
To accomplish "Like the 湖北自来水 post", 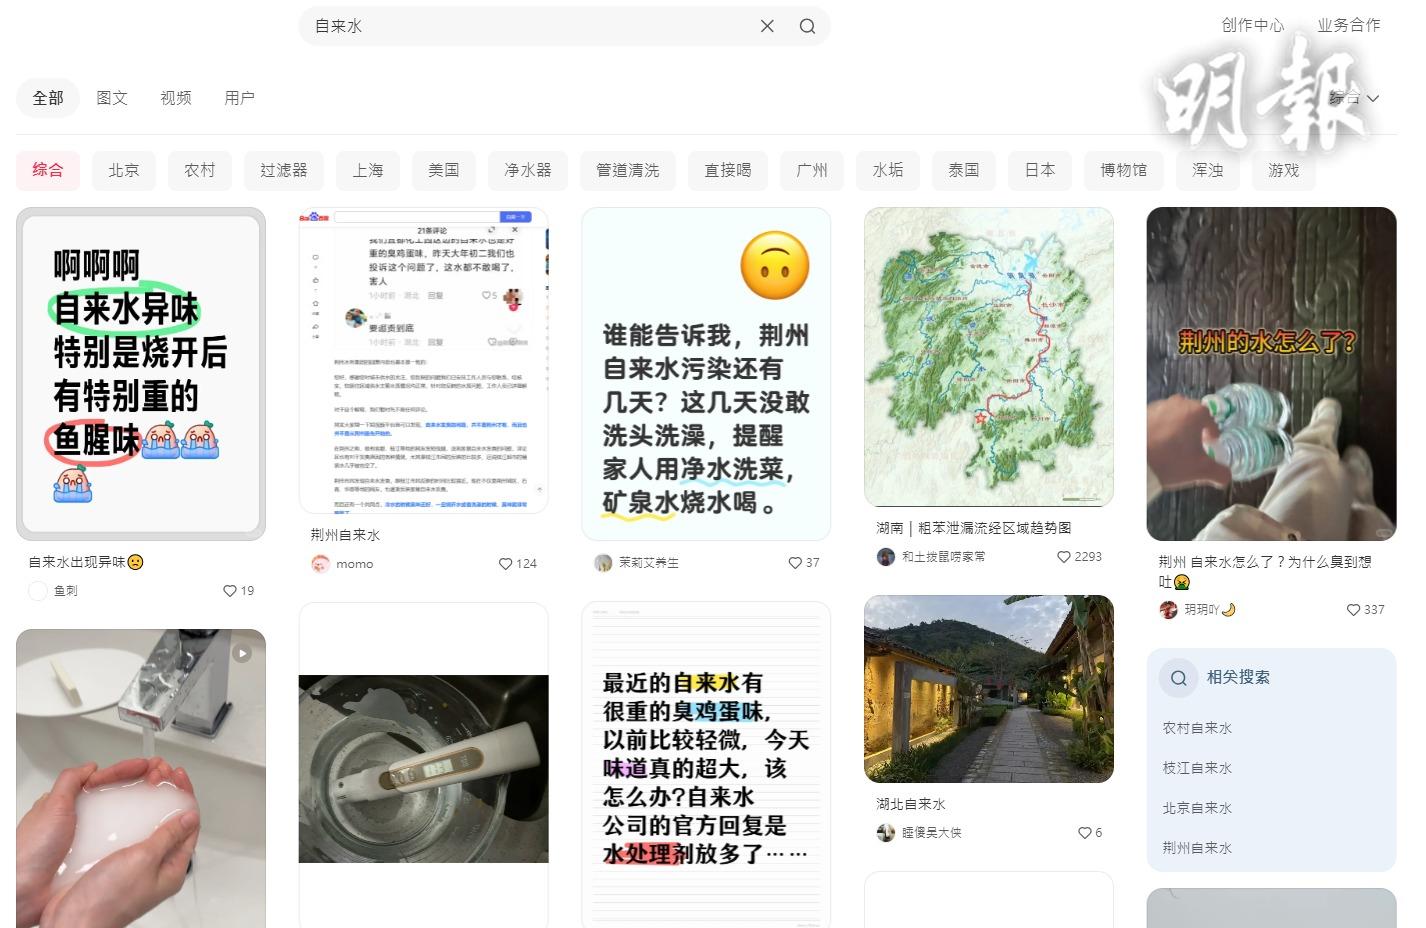I will pos(1084,833).
